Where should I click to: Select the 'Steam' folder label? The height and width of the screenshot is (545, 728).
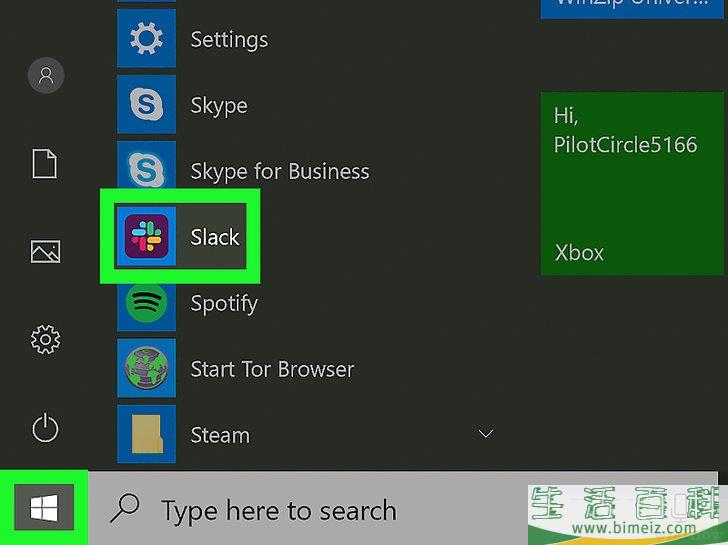tap(220, 435)
